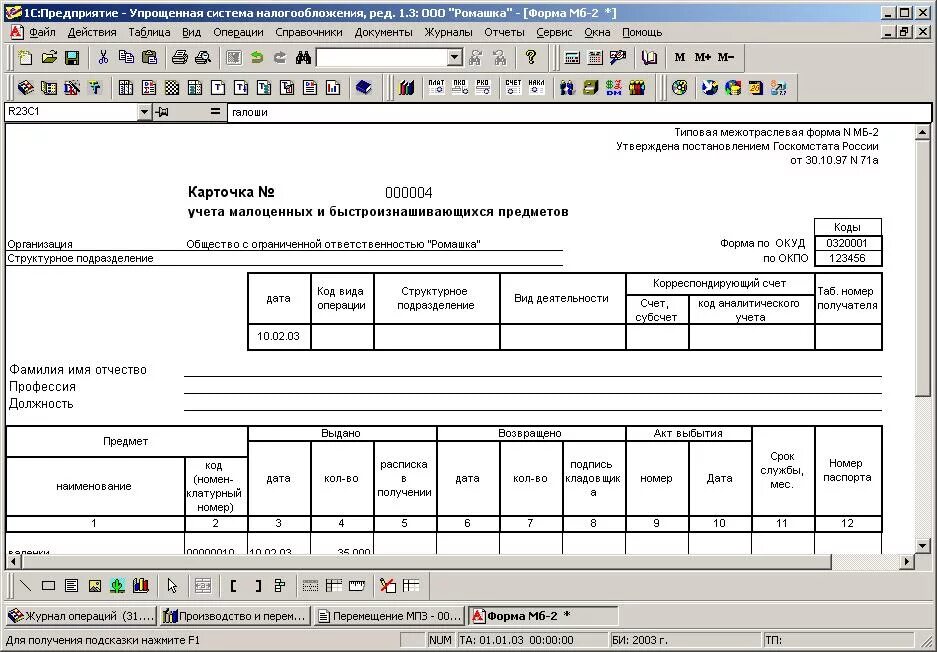Image resolution: width=937 pixels, height=652 pixels.
Task: Create a cash receipt order with the ПКО icon
Action: [460, 88]
